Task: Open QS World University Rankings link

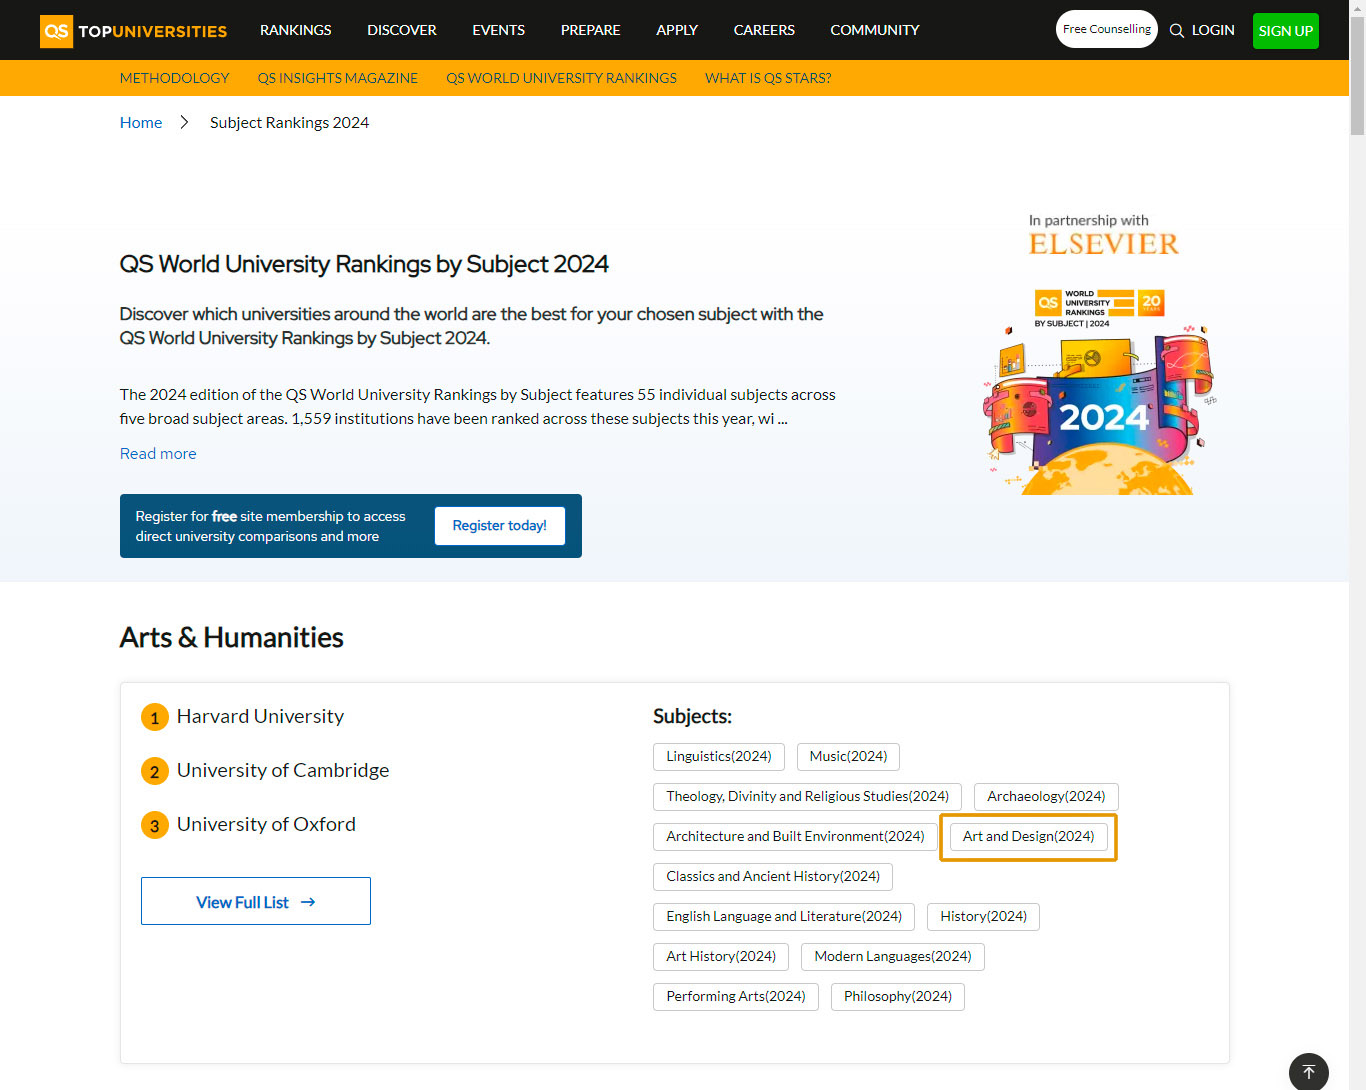Action: 561,78
